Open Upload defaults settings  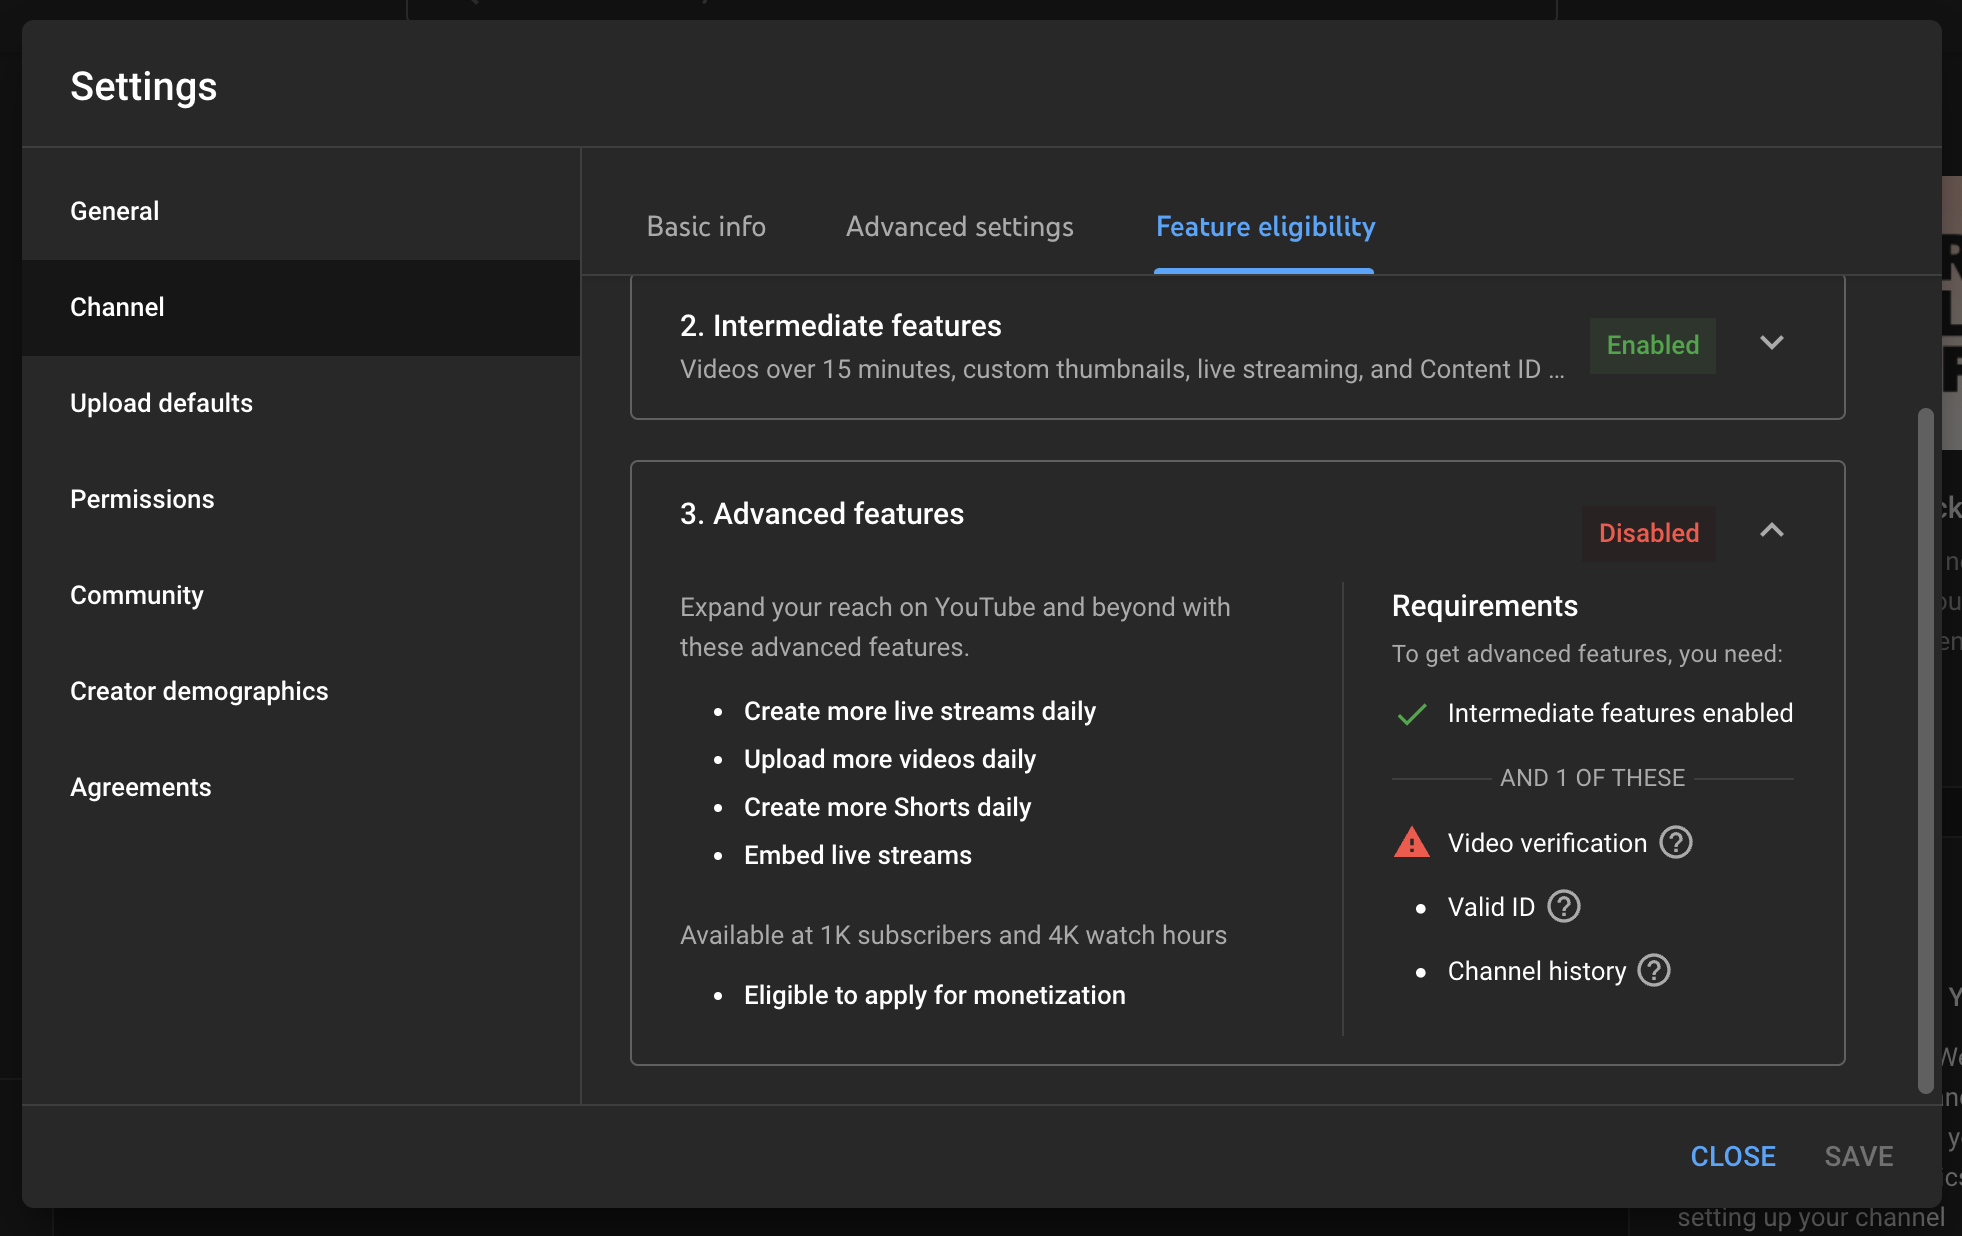pyautogui.click(x=301, y=403)
